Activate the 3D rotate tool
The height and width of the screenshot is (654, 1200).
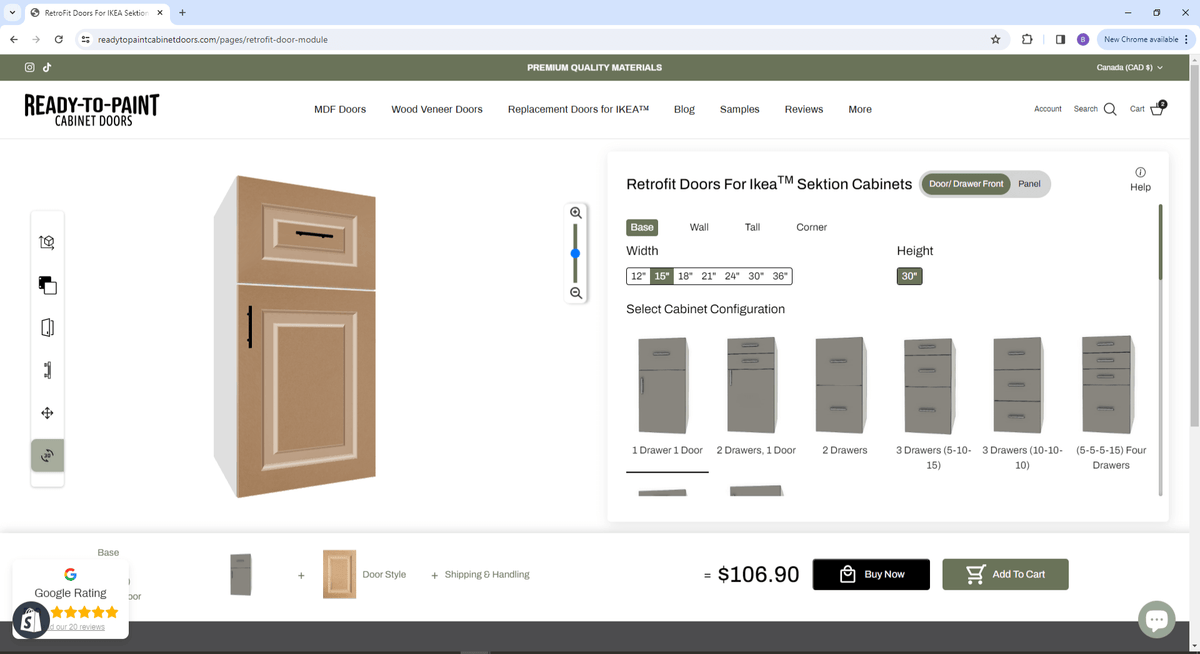(47, 456)
